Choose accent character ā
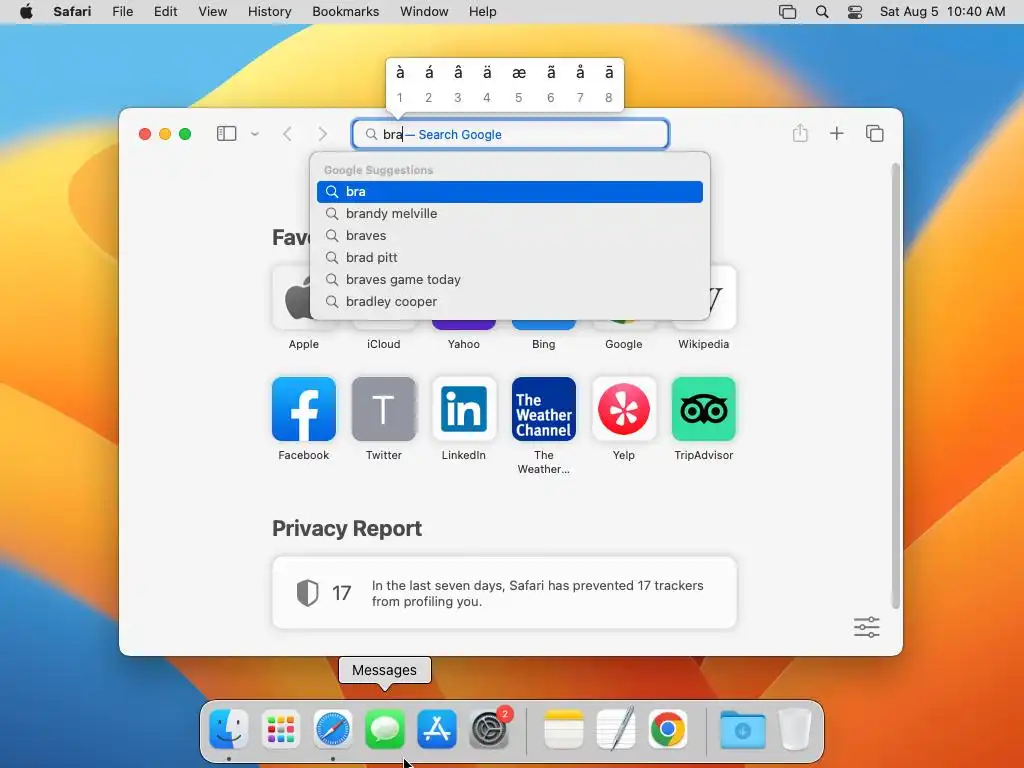This screenshot has width=1024, height=768. tap(609, 73)
